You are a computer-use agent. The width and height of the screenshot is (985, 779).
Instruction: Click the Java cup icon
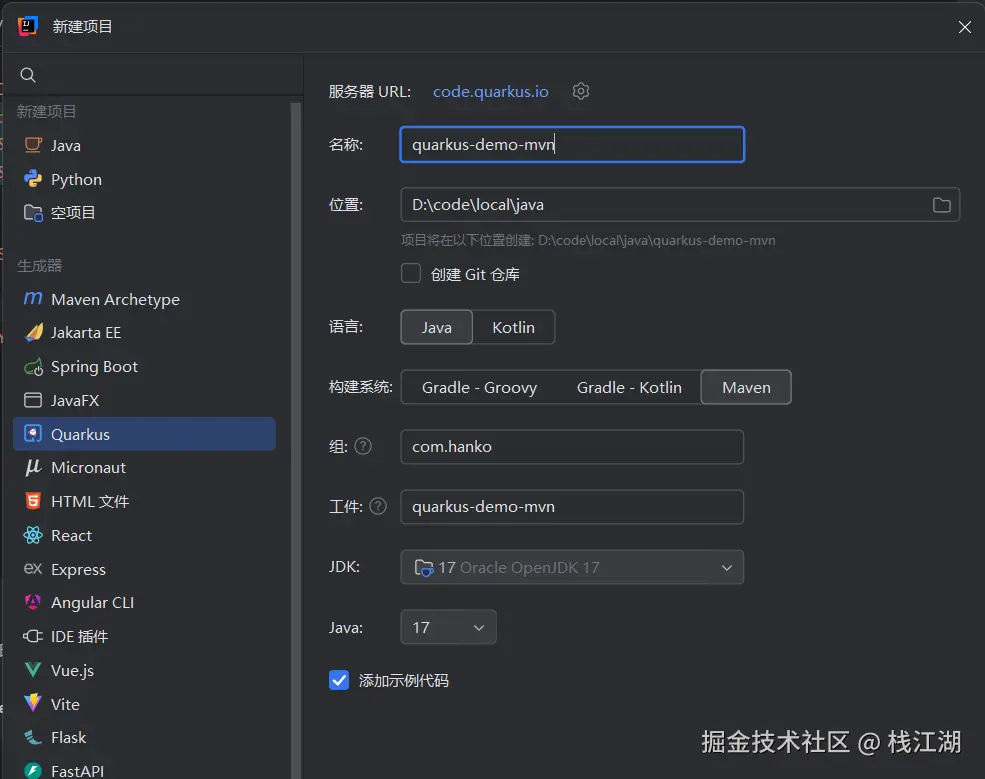(x=33, y=145)
